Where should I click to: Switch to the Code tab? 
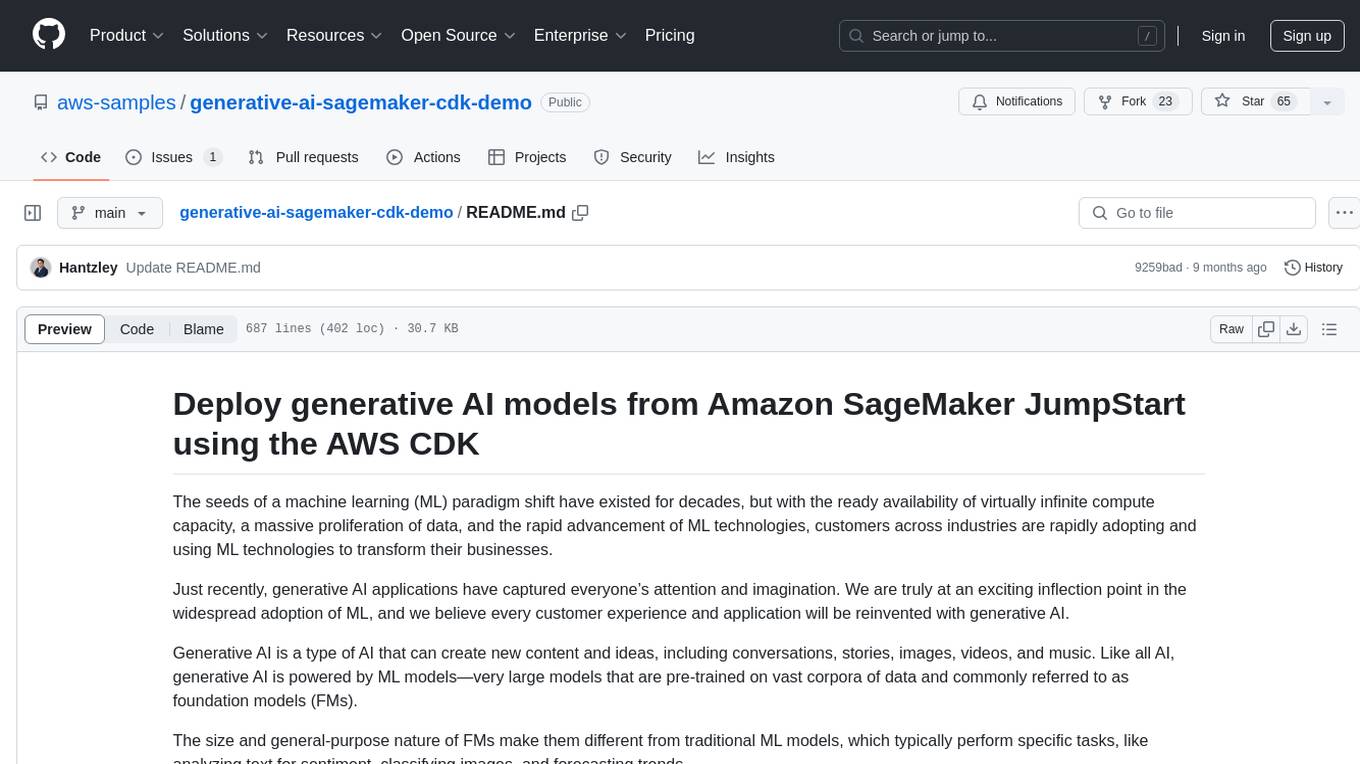(71, 157)
